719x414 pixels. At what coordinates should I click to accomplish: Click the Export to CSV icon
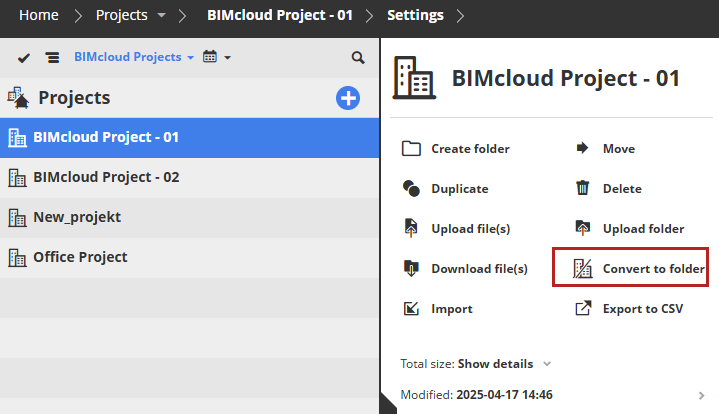coord(583,309)
